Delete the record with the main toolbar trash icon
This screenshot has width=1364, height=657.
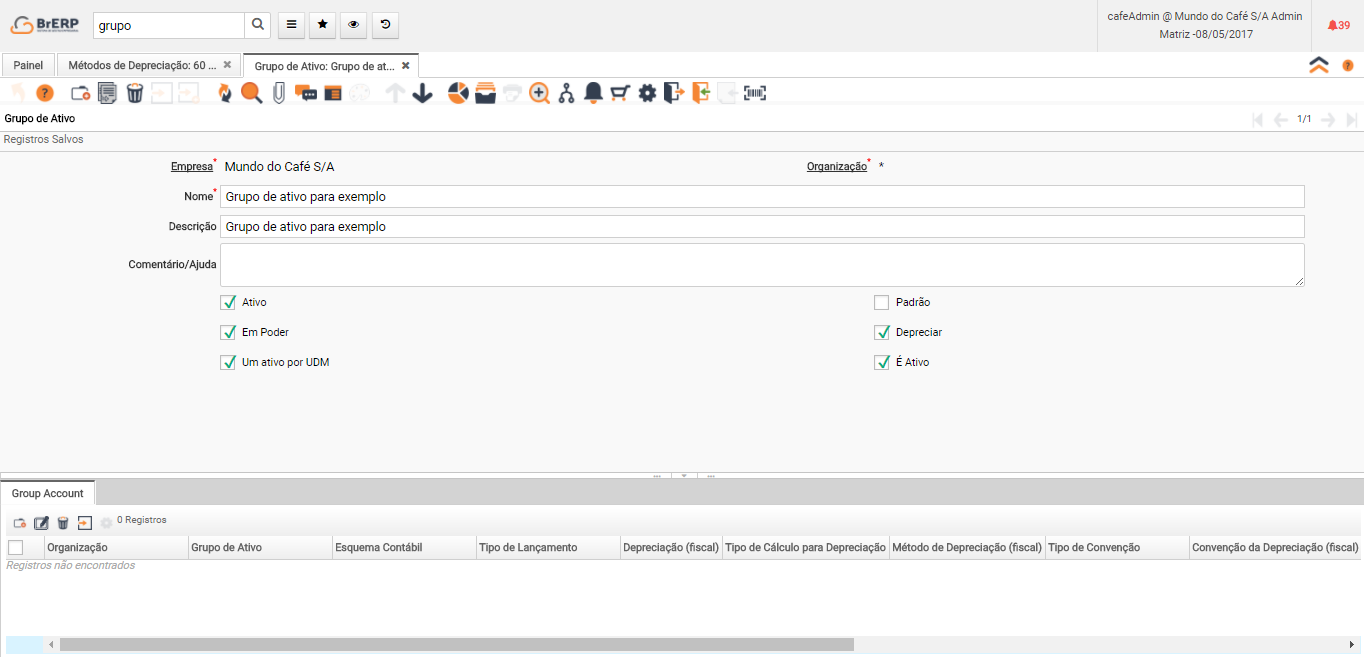click(x=135, y=93)
